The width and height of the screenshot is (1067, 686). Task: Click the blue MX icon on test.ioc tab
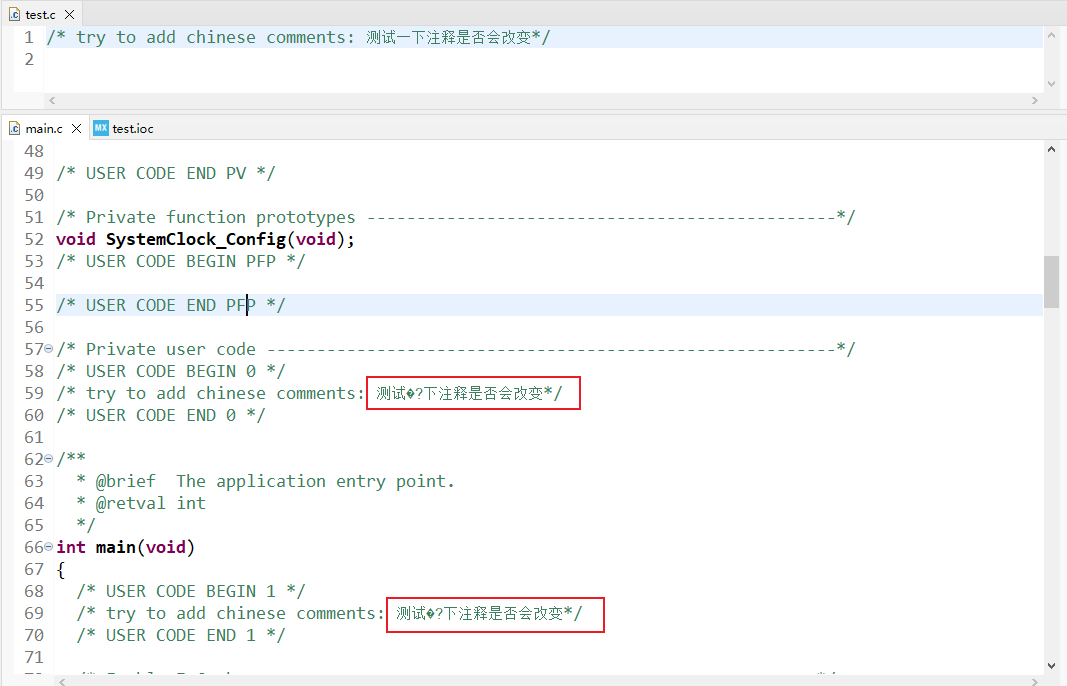100,128
